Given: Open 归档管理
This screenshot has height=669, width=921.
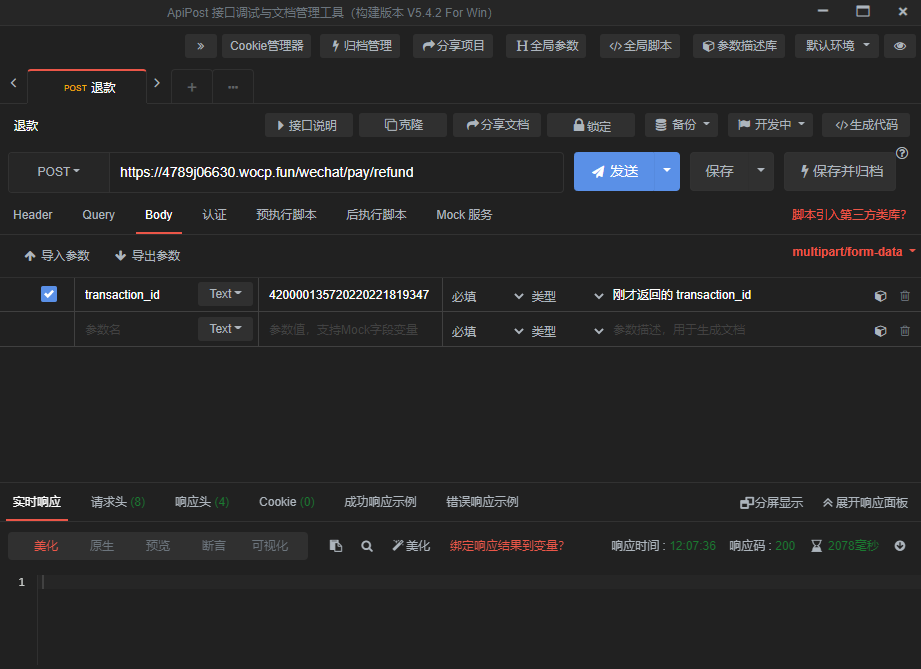Looking at the screenshot, I should click(360, 46).
